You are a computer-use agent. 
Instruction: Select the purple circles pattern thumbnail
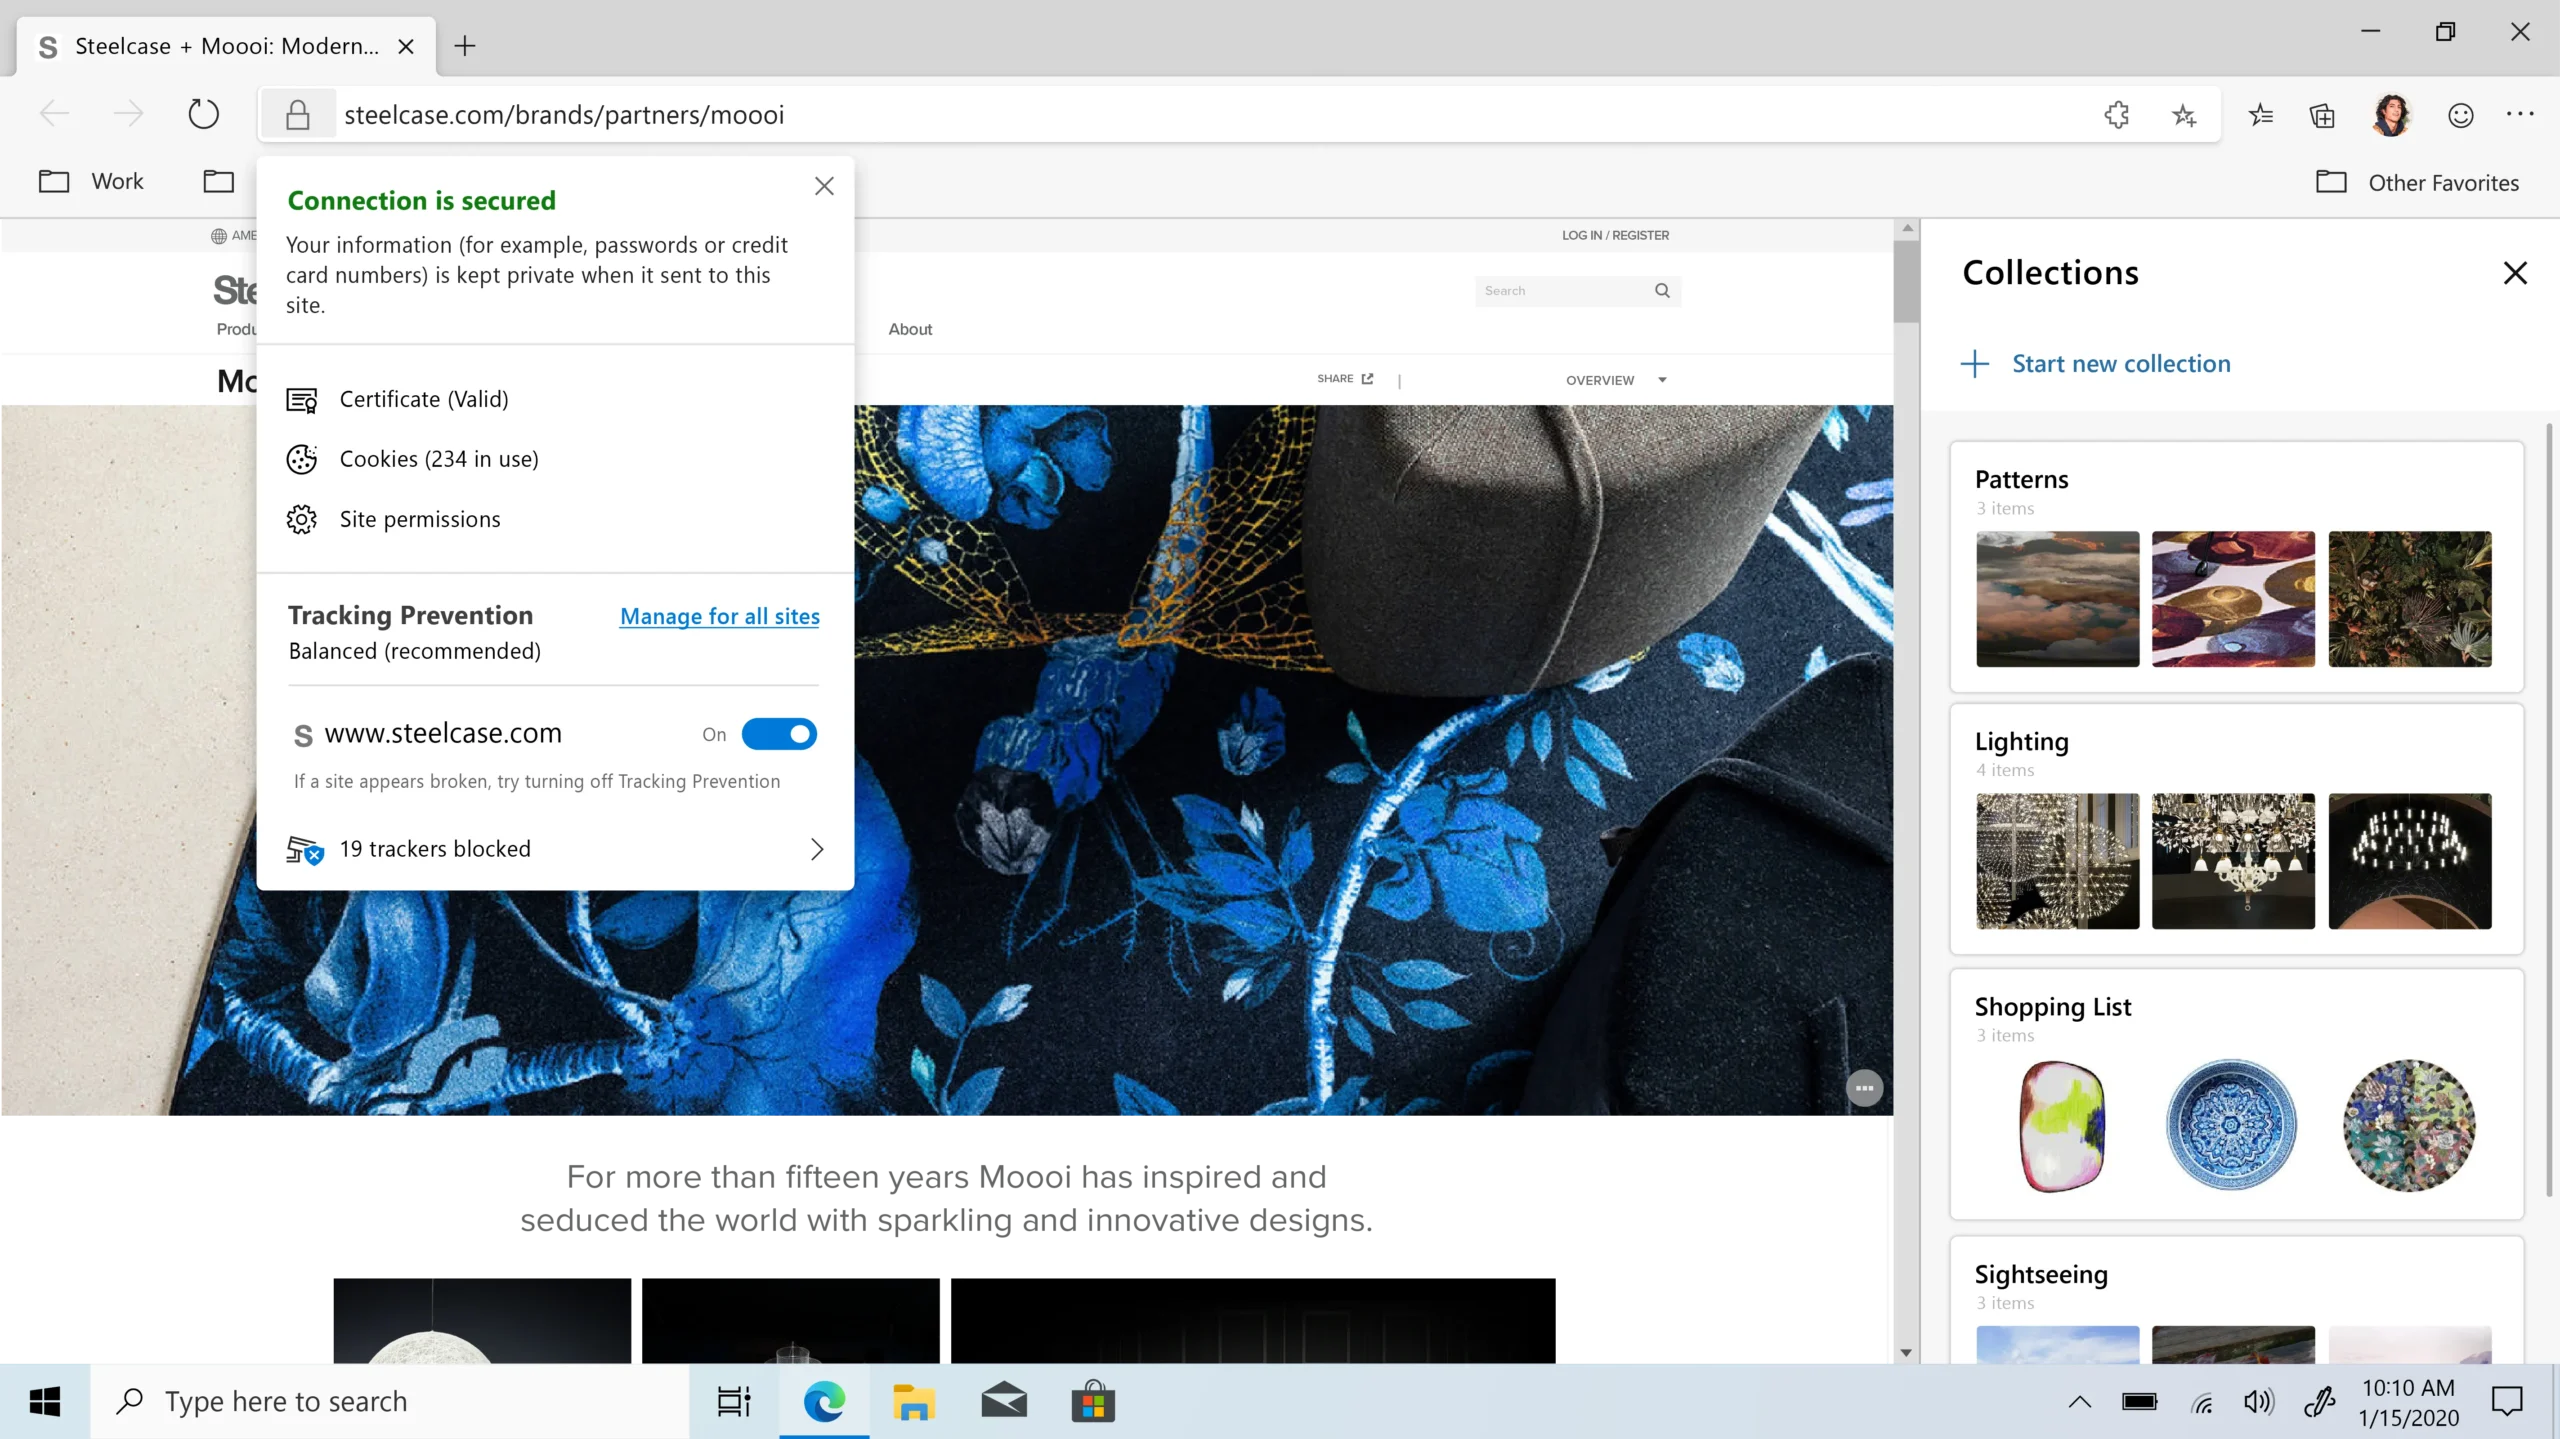[2233, 599]
